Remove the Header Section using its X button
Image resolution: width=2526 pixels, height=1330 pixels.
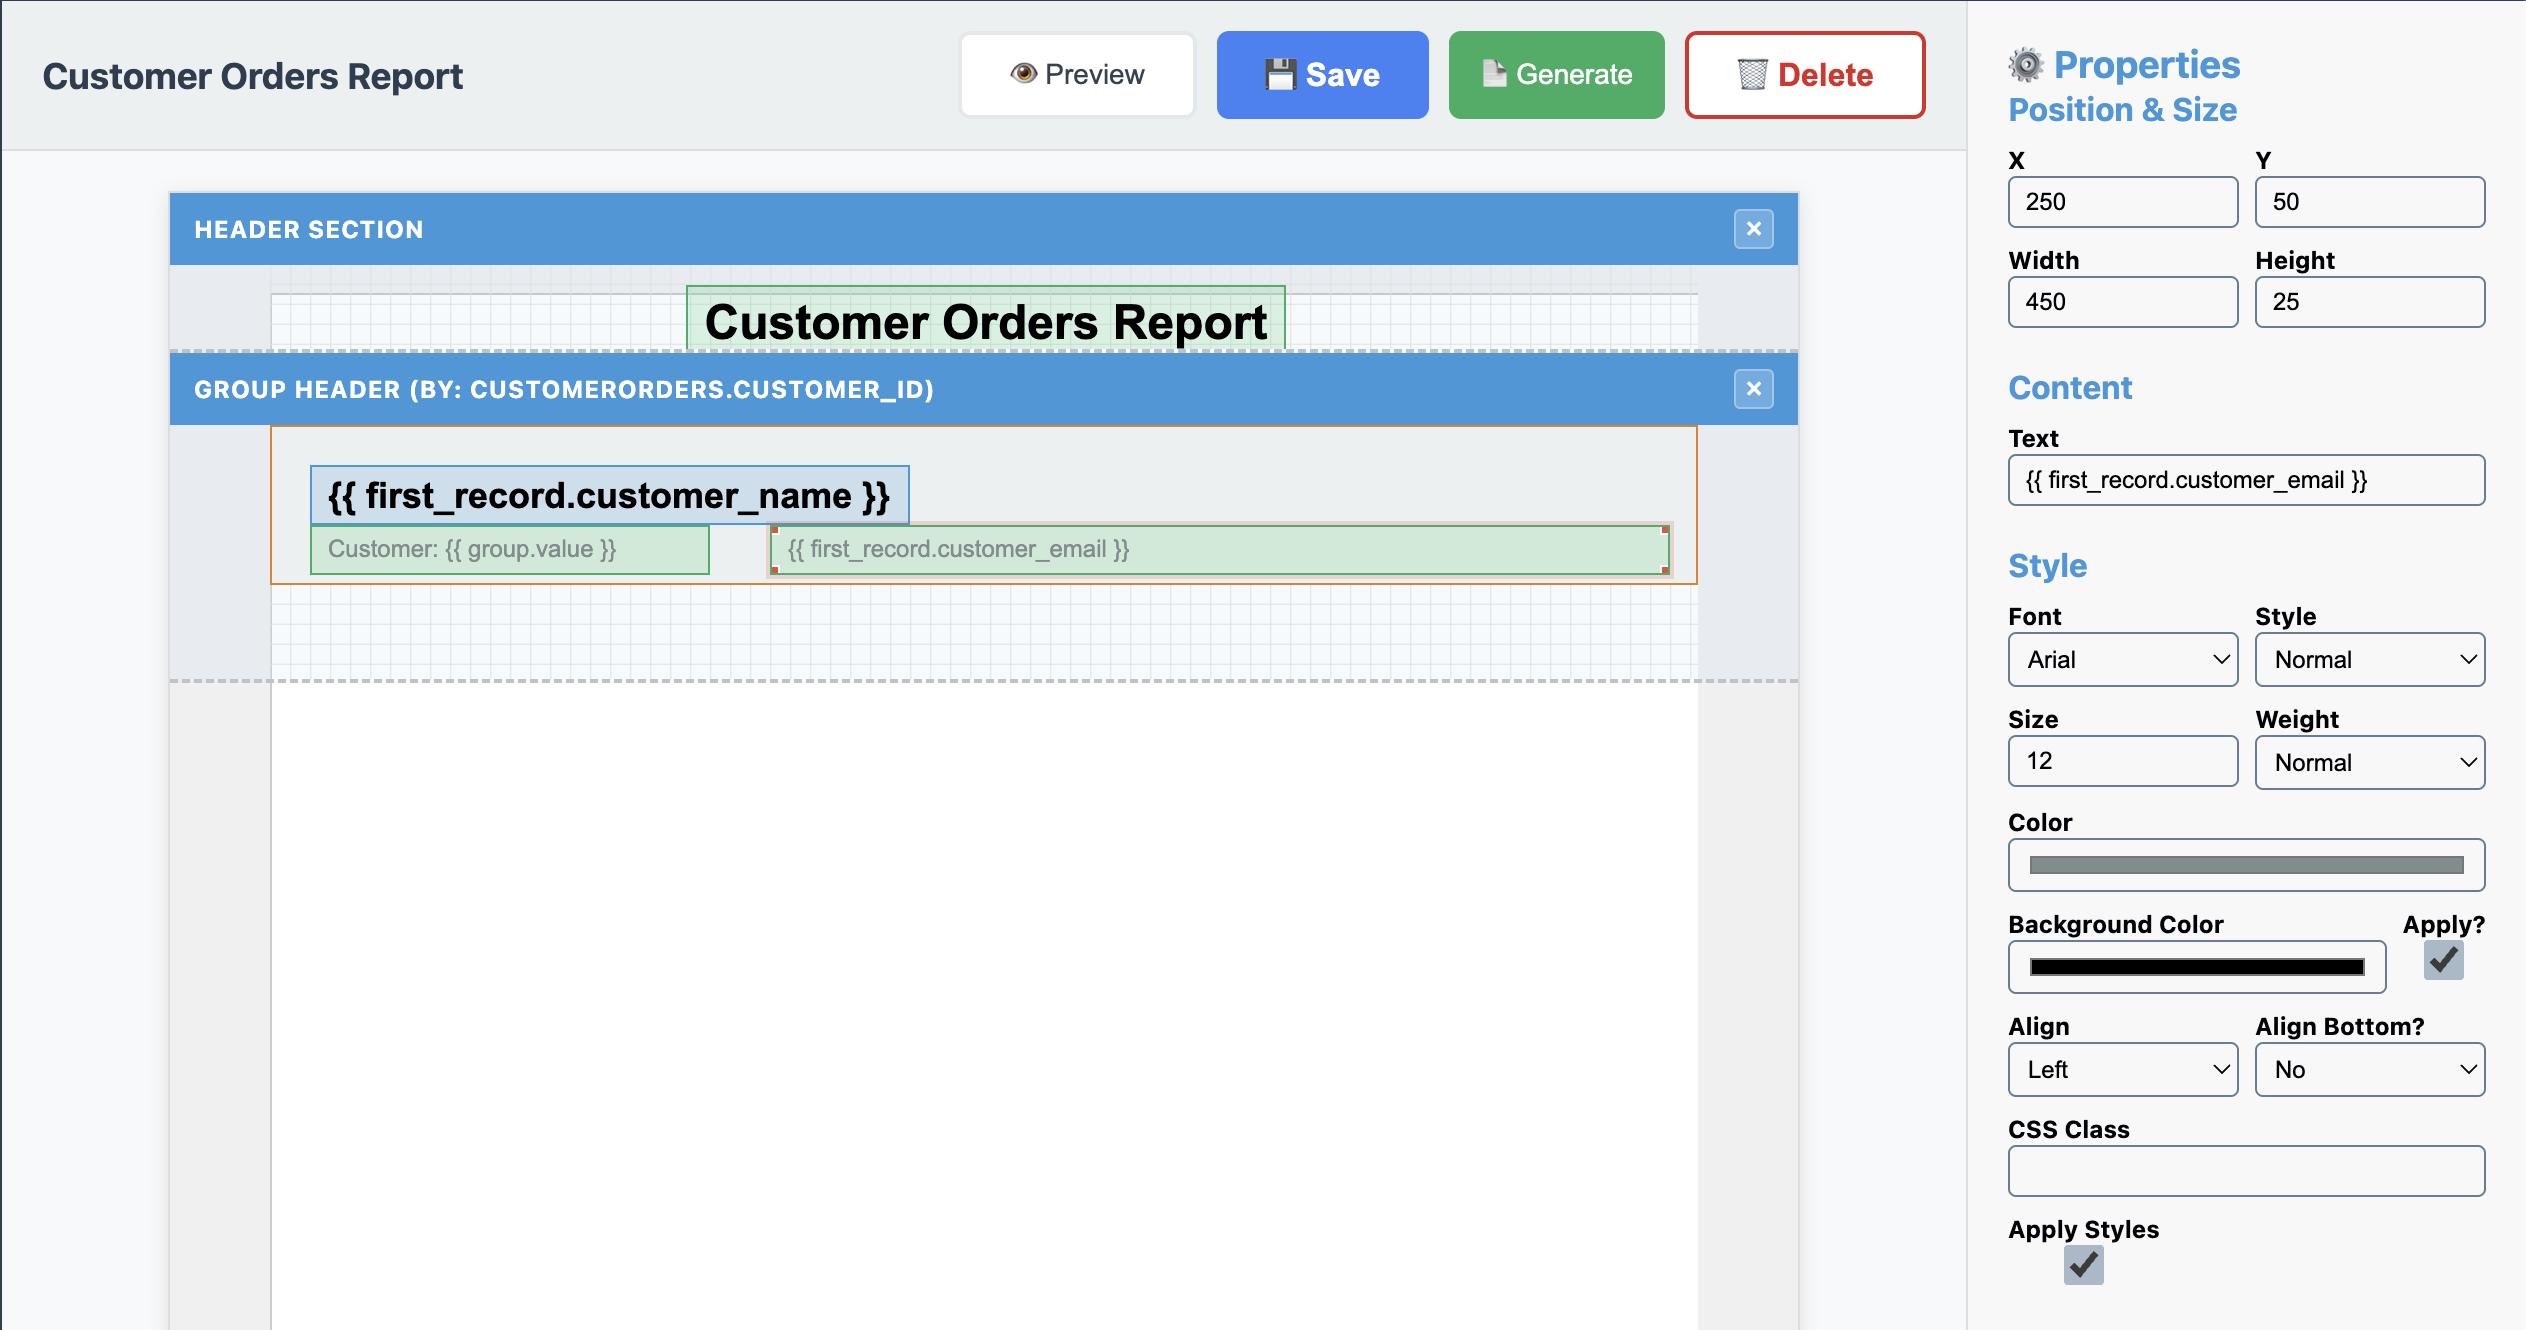[1753, 229]
